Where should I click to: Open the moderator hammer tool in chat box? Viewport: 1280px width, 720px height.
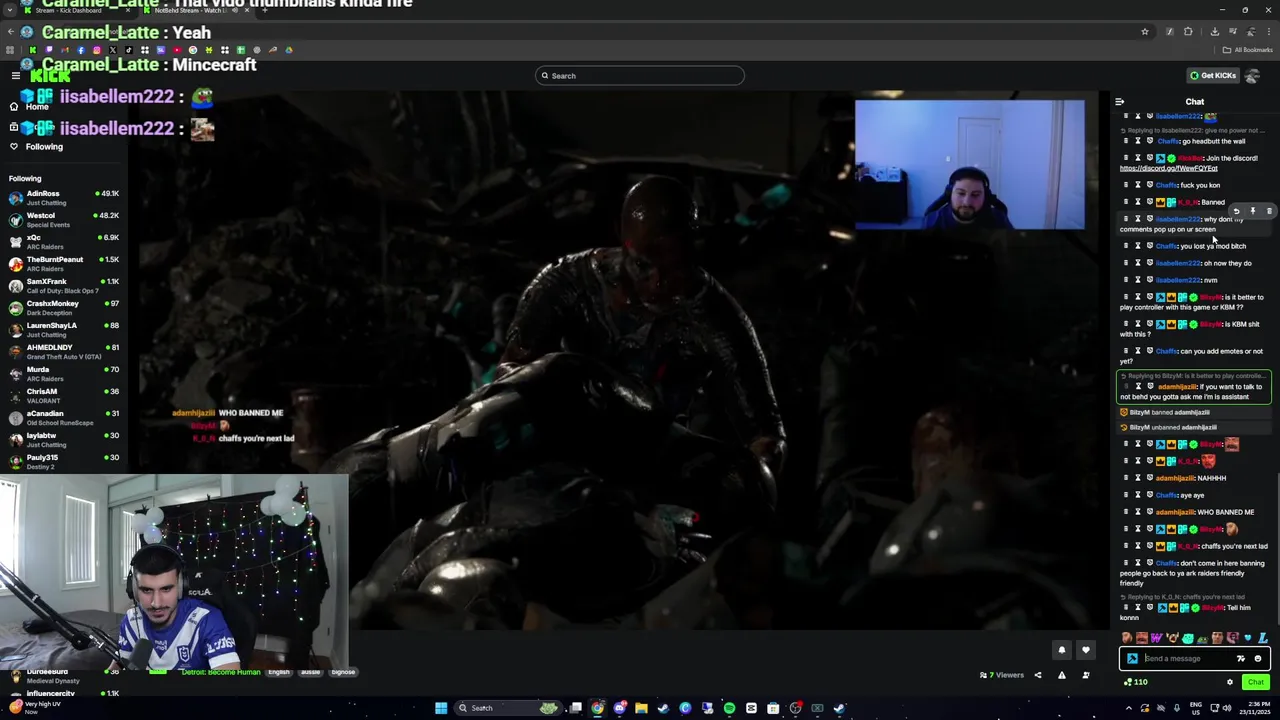(x=1132, y=659)
